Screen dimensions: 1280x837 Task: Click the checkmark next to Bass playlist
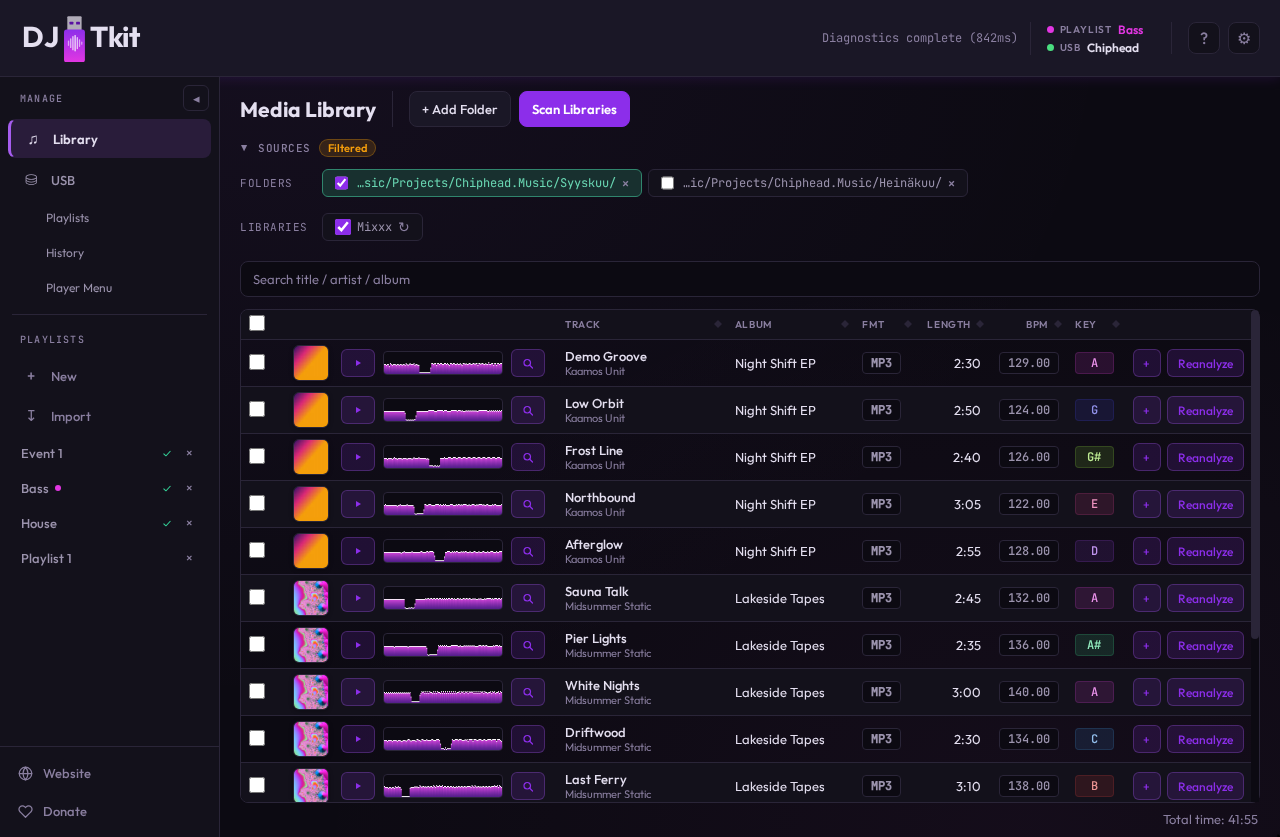point(167,488)
